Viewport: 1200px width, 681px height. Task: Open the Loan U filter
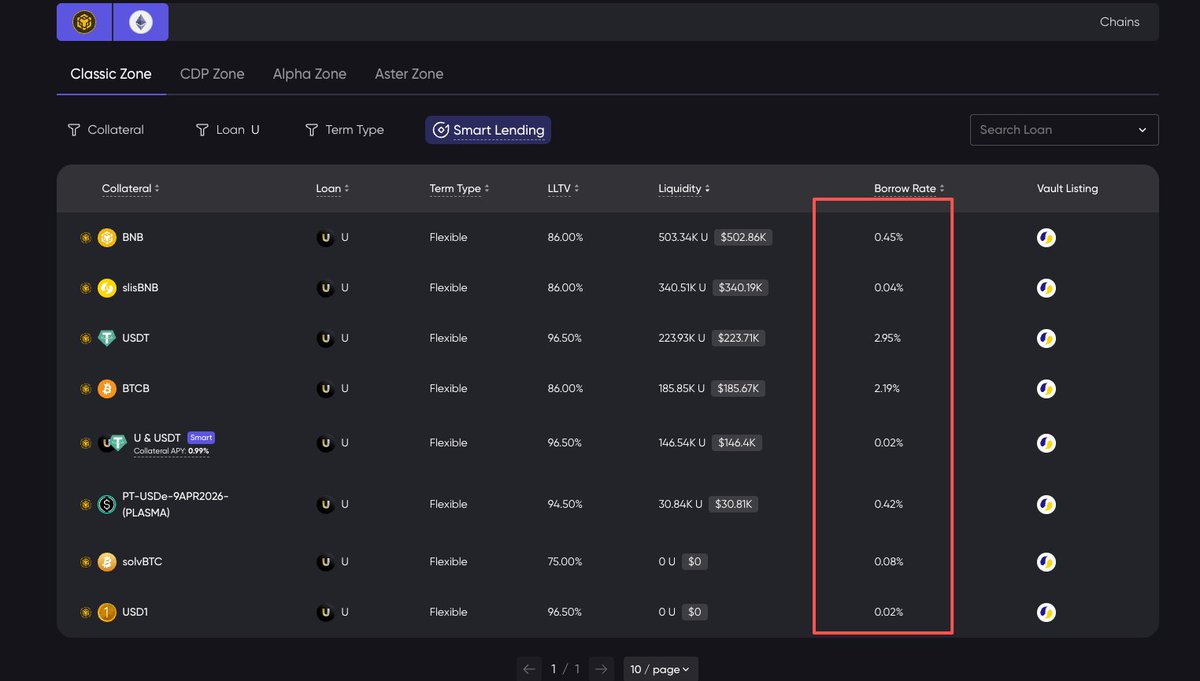pos(227,130)
